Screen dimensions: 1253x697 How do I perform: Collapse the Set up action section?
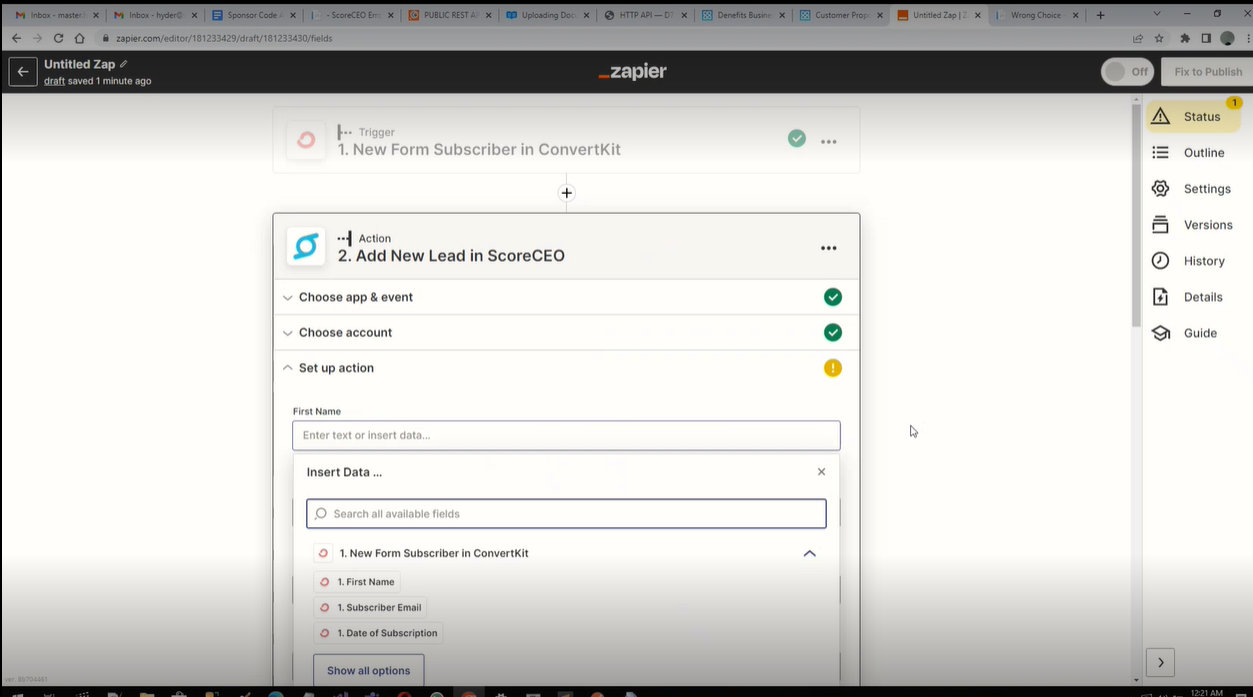(x=566, y=368)
